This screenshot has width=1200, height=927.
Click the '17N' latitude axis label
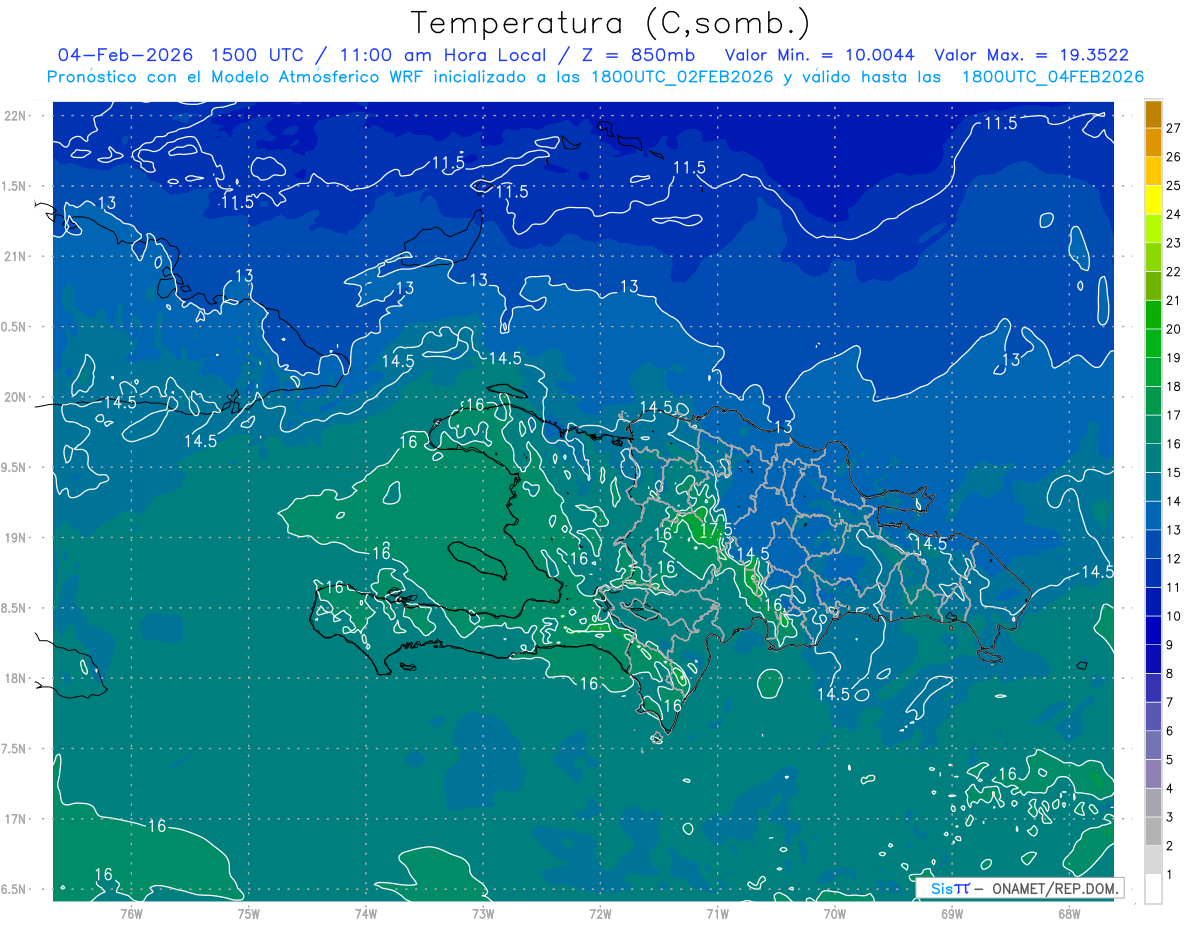pyautogui.click(x=15, y=819)
